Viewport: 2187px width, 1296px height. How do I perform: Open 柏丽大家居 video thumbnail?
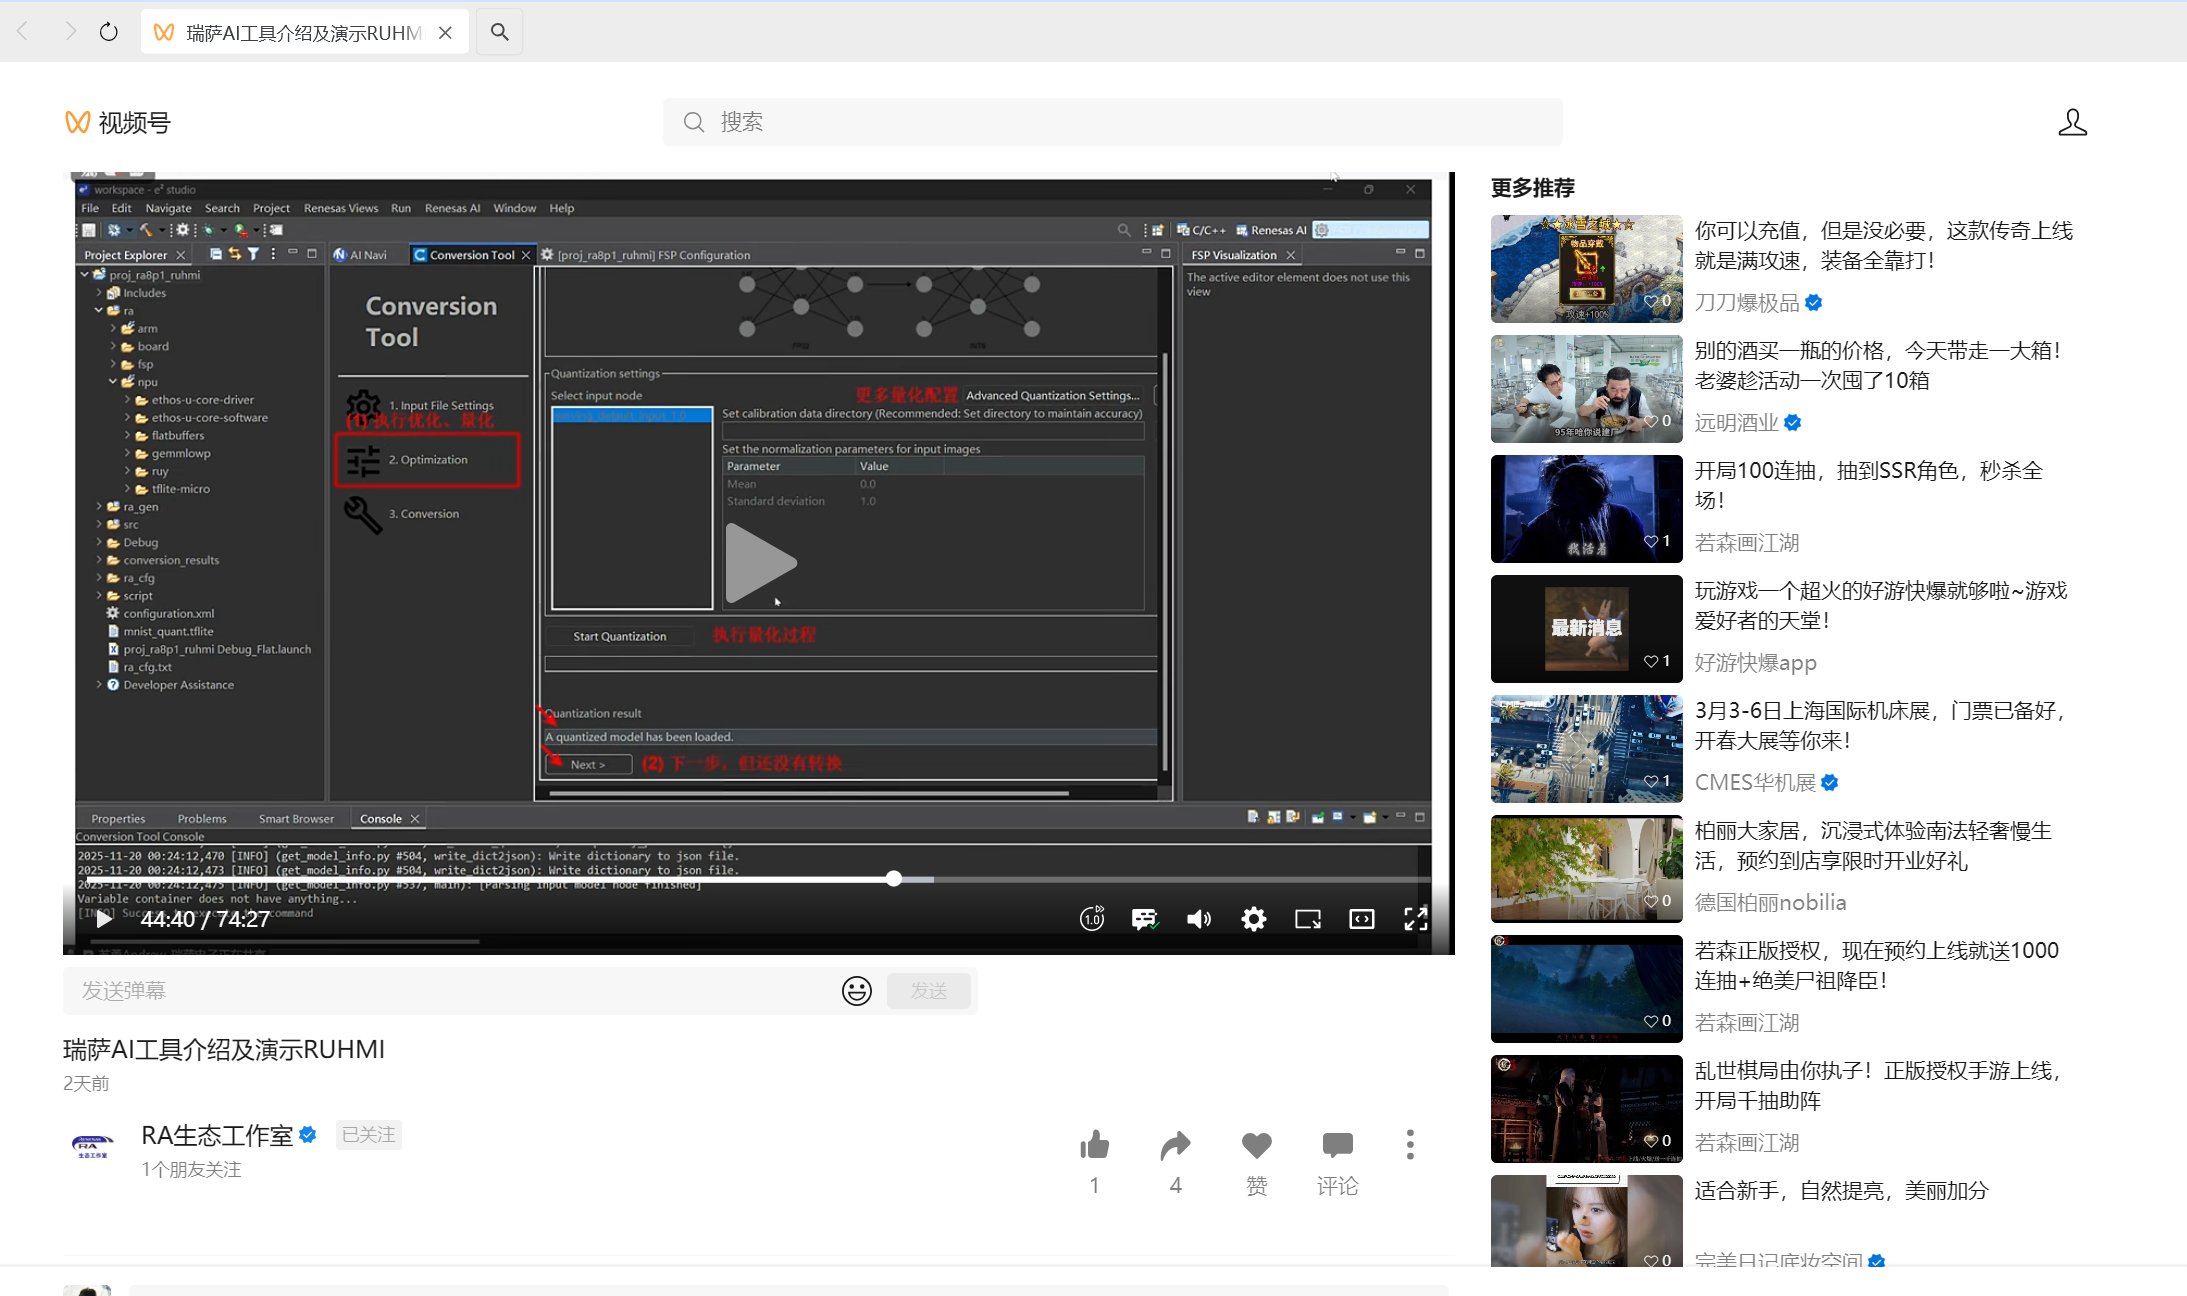[x=1586, y=868]
